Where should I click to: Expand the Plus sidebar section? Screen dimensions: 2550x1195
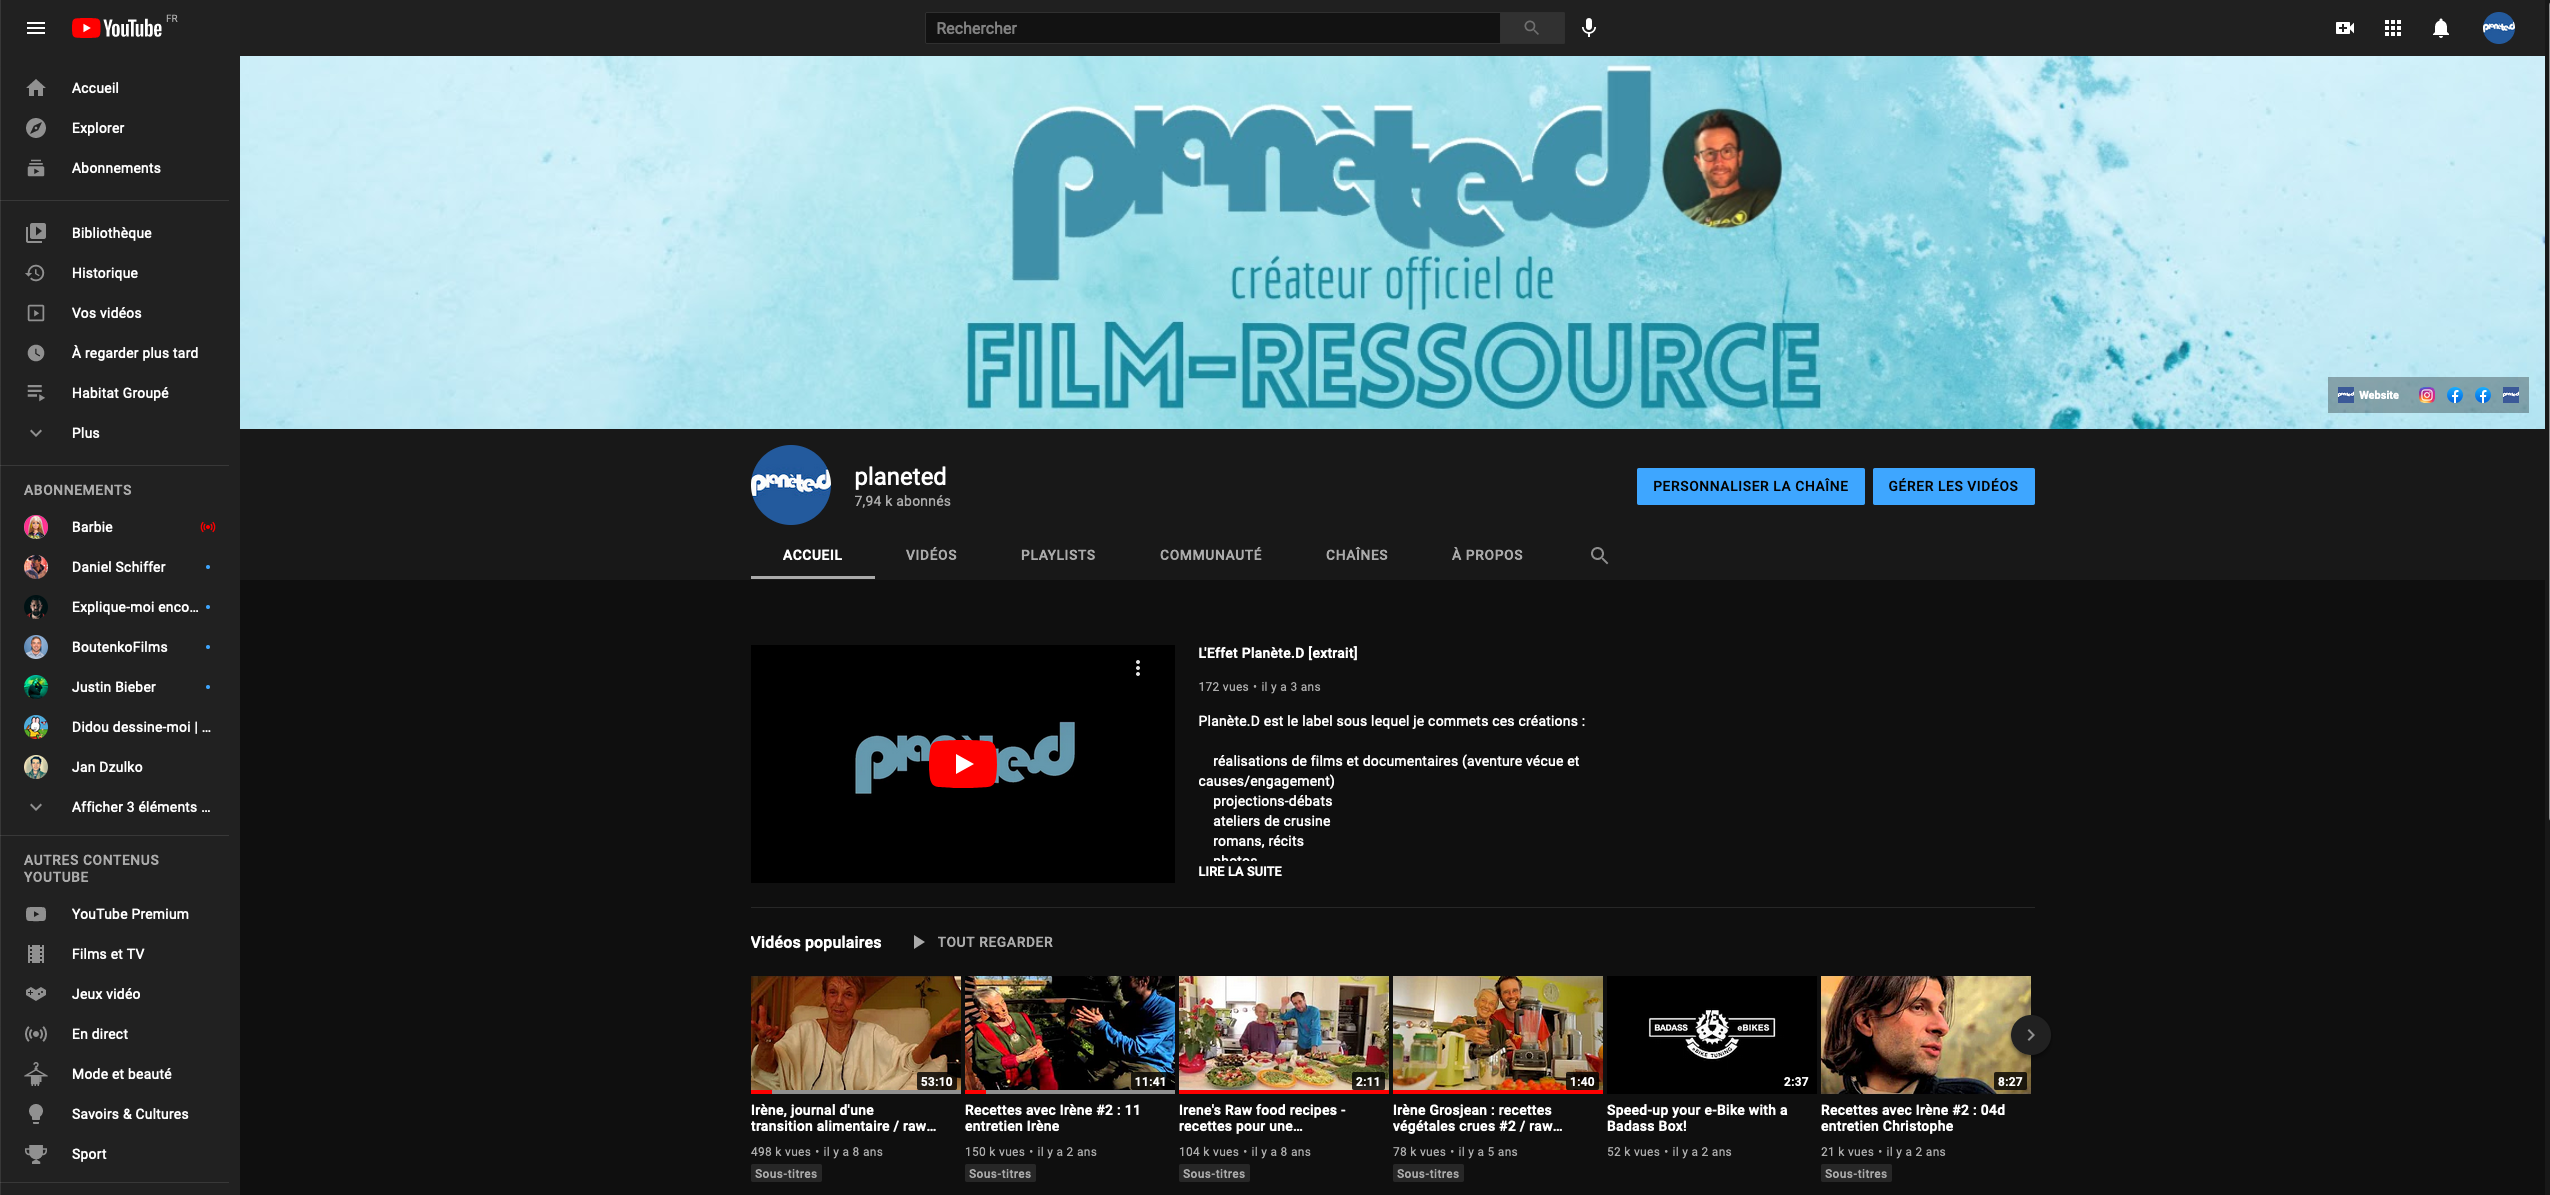click(x=120, y=433)
